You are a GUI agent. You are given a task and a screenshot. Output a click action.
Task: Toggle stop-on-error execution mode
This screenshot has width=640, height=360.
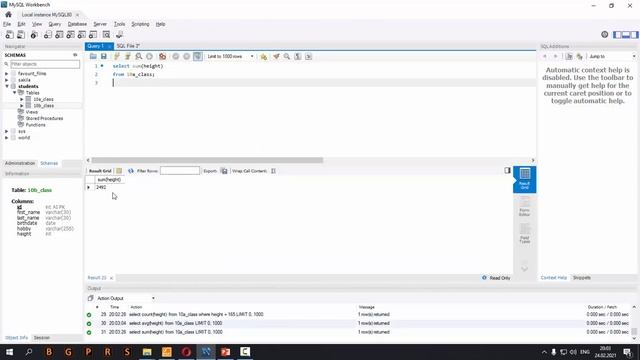tap(162, 56)
